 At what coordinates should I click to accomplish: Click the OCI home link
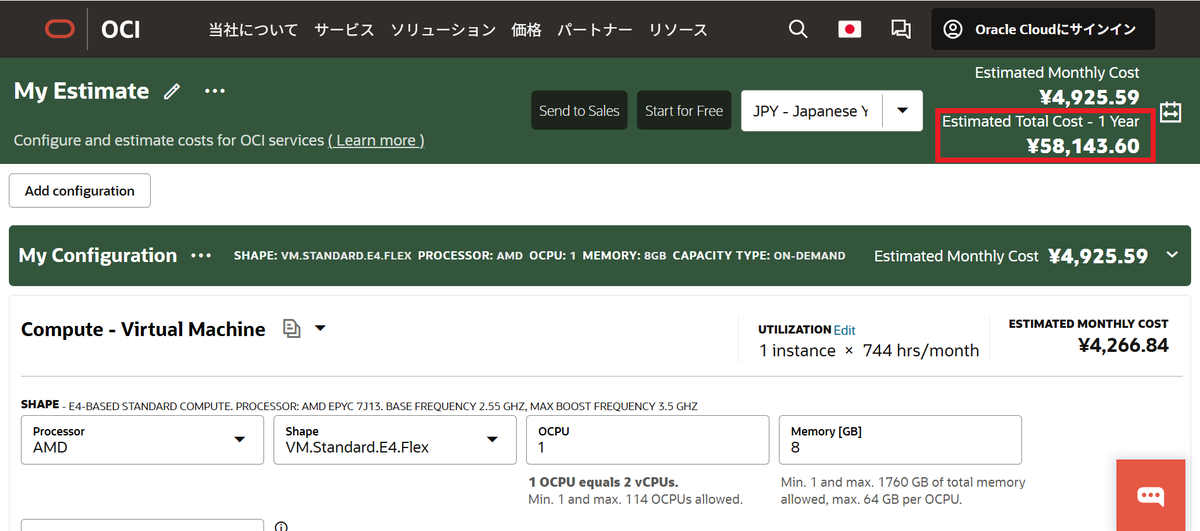tap(121, 29)
